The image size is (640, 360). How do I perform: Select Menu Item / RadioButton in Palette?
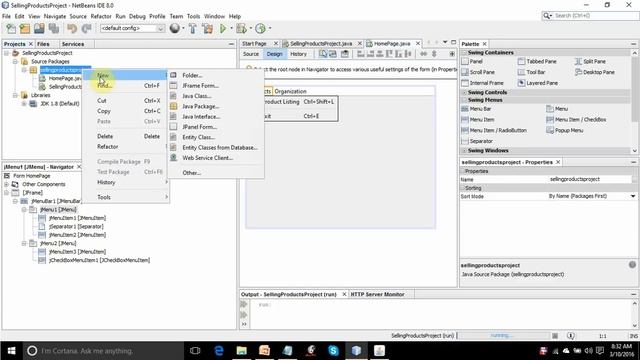(x=494, y=131)
